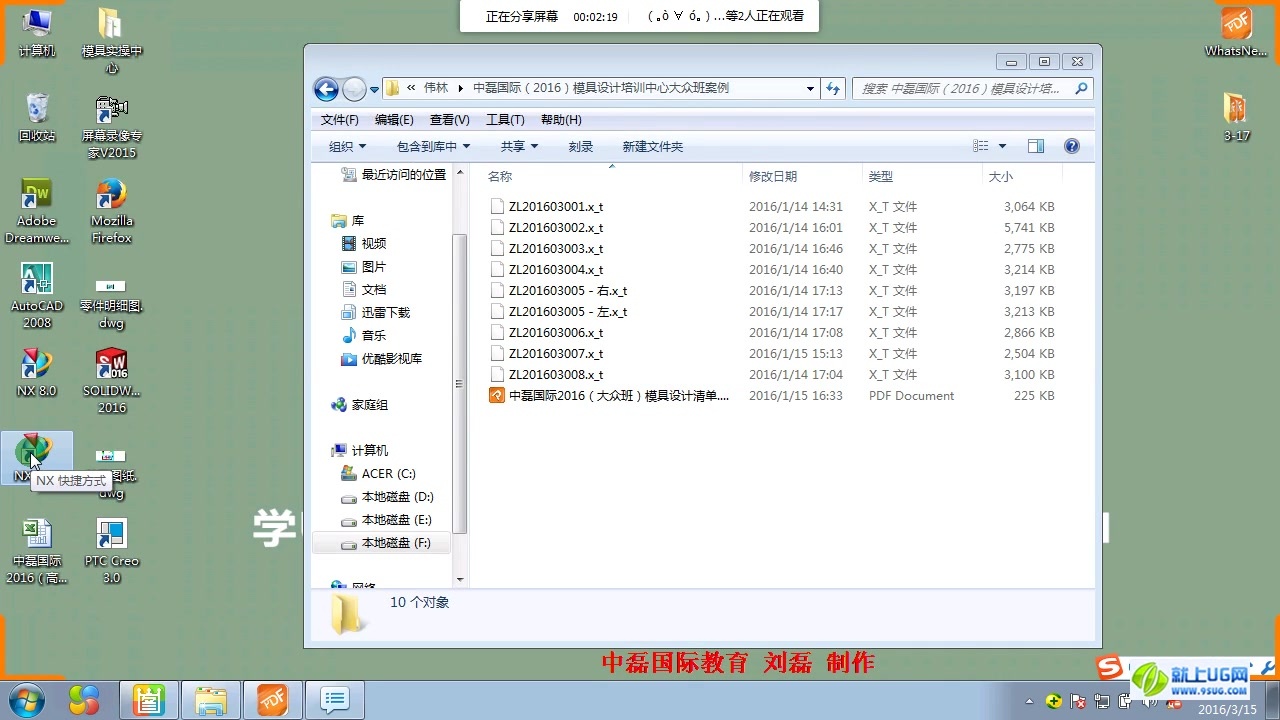Click the Explorer back navigation arrow
Viewport: 1280px width, 720px height.
[x=326, y=89]
